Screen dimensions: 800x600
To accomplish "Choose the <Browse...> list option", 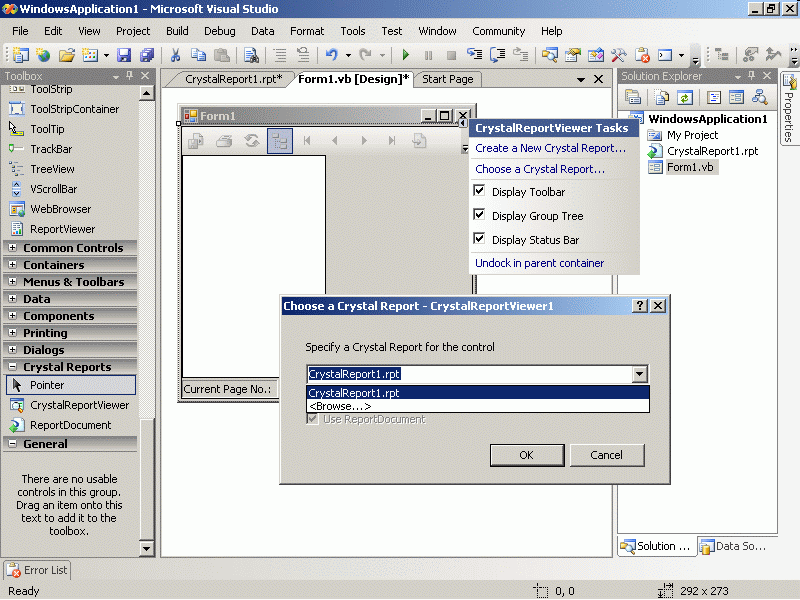I will 340,406.
